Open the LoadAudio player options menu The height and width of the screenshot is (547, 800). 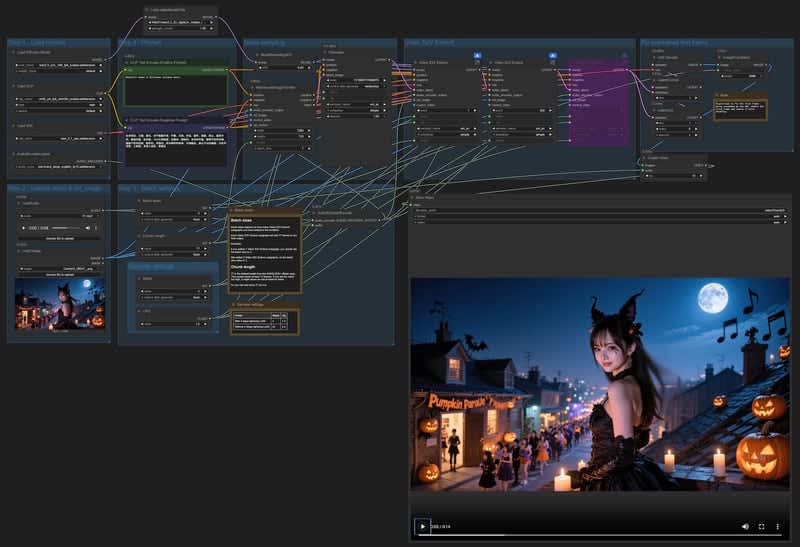tap(98, 228)
